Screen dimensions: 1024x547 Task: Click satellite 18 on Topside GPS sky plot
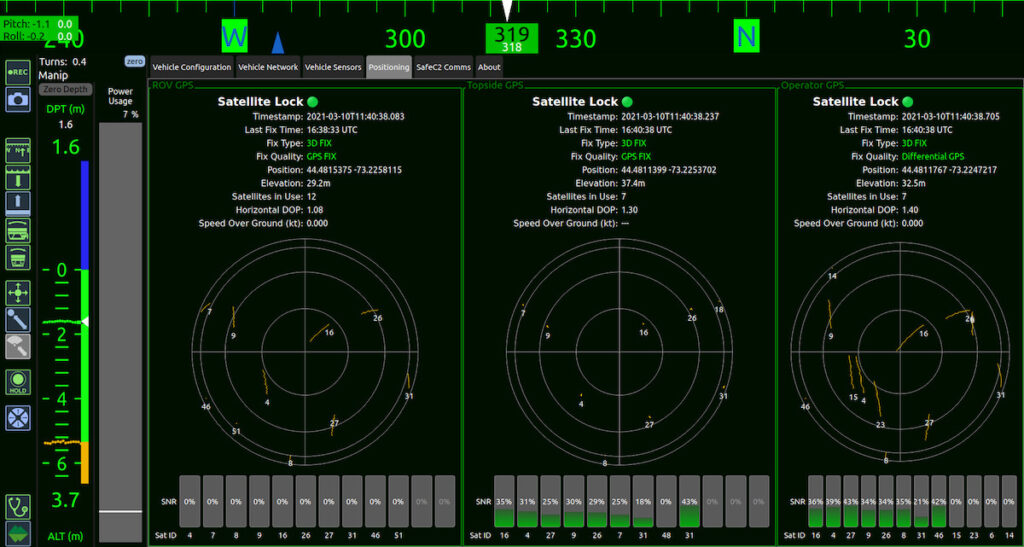720,309
